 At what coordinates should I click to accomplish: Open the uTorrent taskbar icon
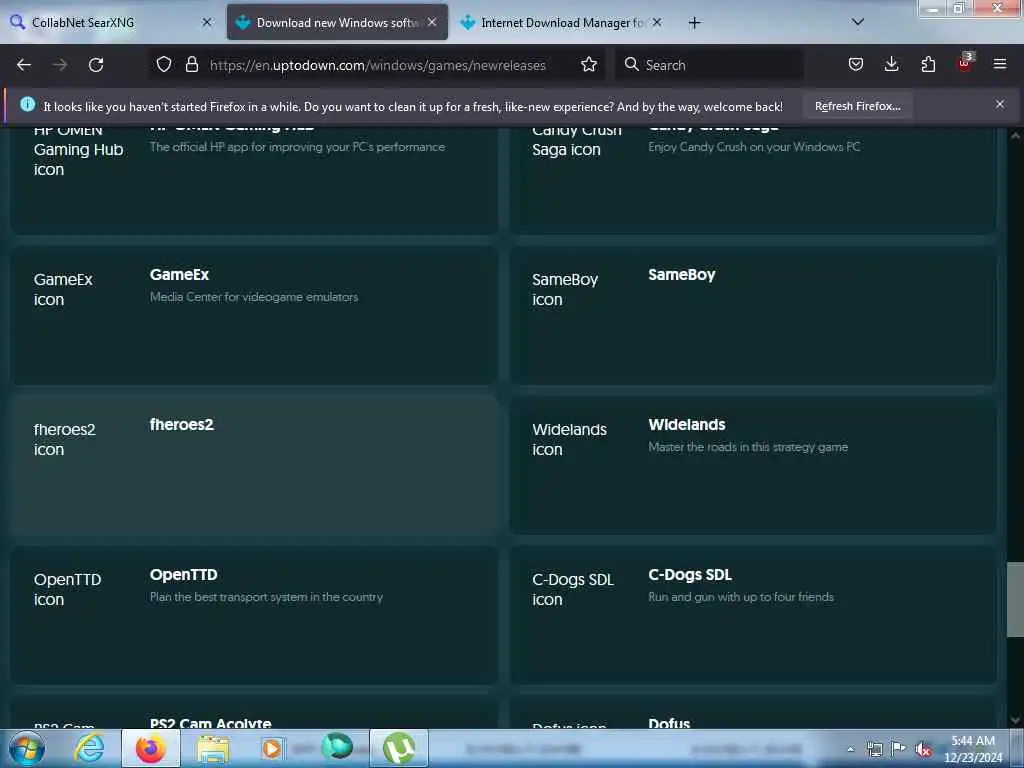(399, 748)
